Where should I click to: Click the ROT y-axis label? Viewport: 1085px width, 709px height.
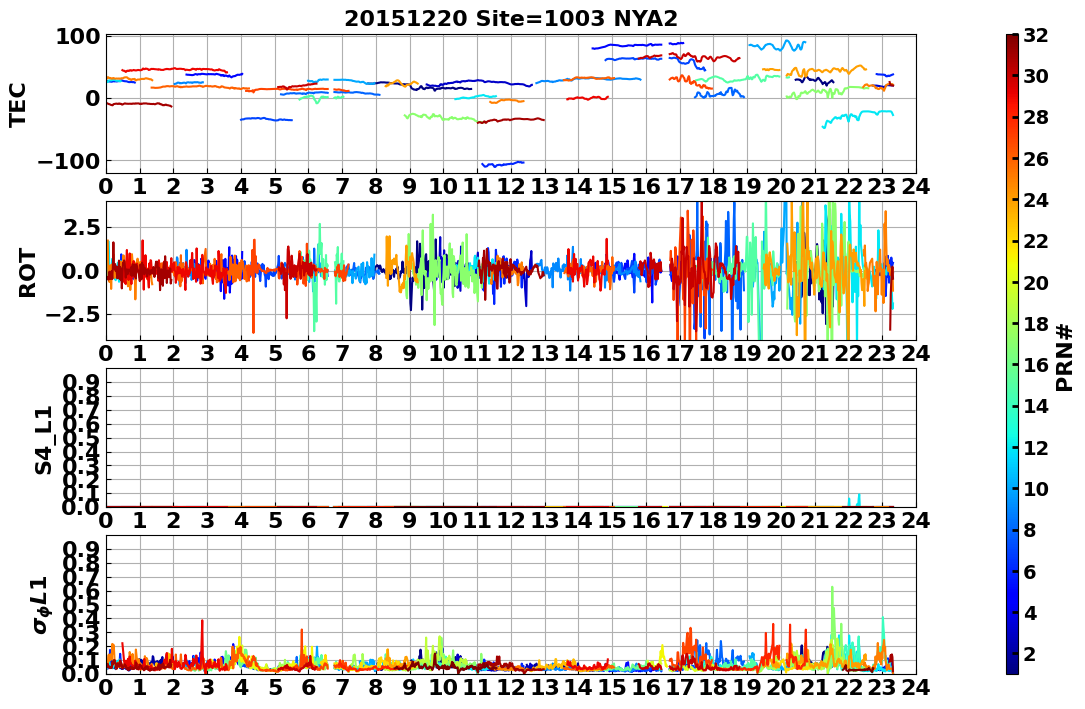(27, 271)
